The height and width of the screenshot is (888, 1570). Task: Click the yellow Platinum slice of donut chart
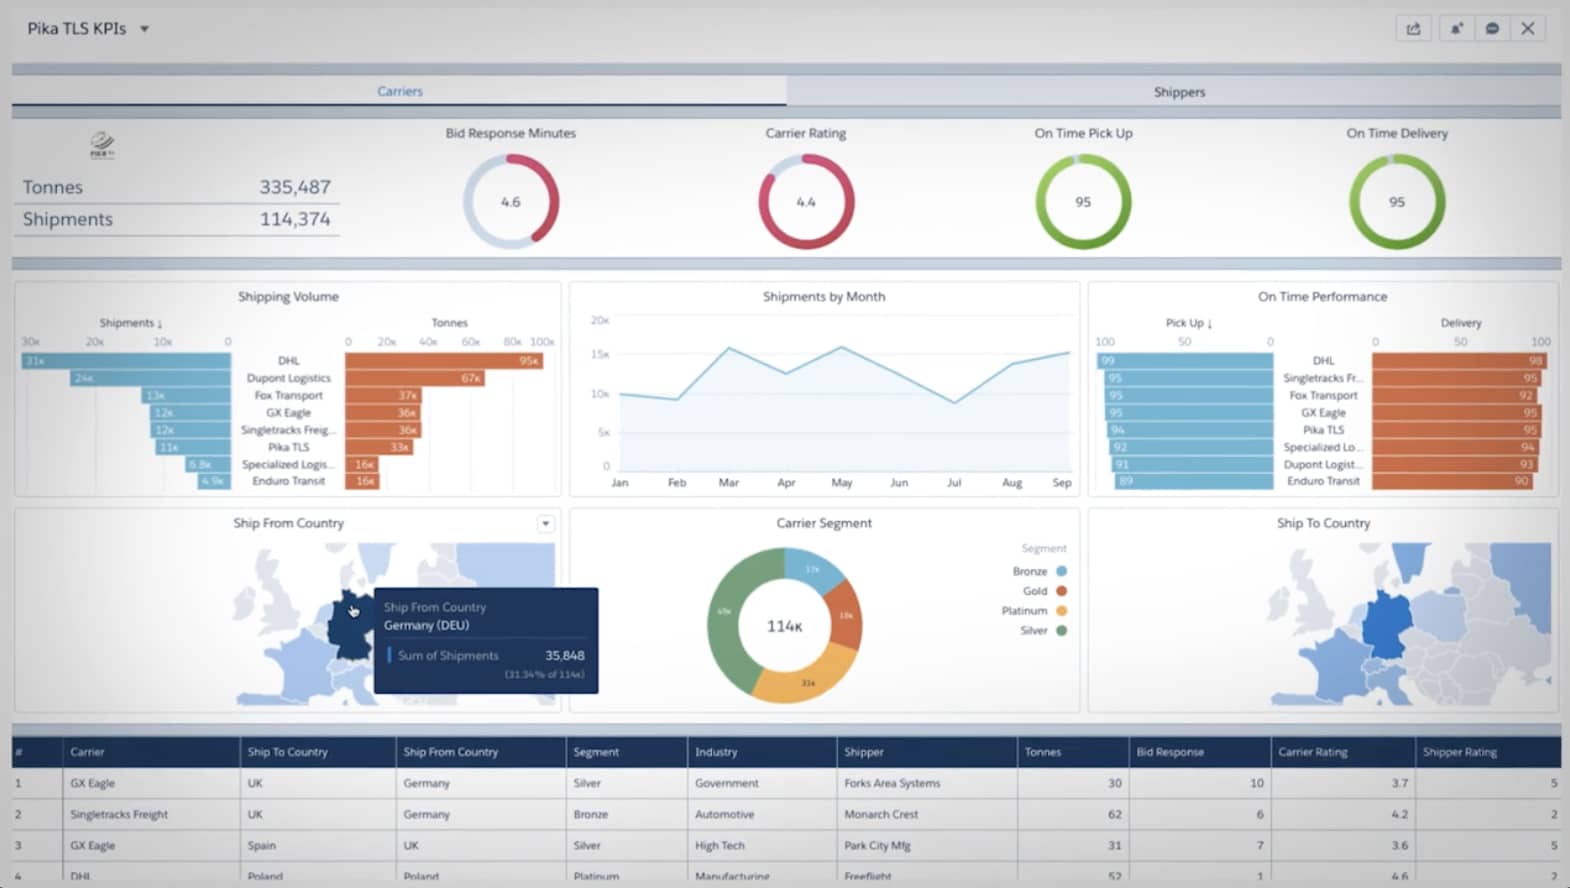807,677
